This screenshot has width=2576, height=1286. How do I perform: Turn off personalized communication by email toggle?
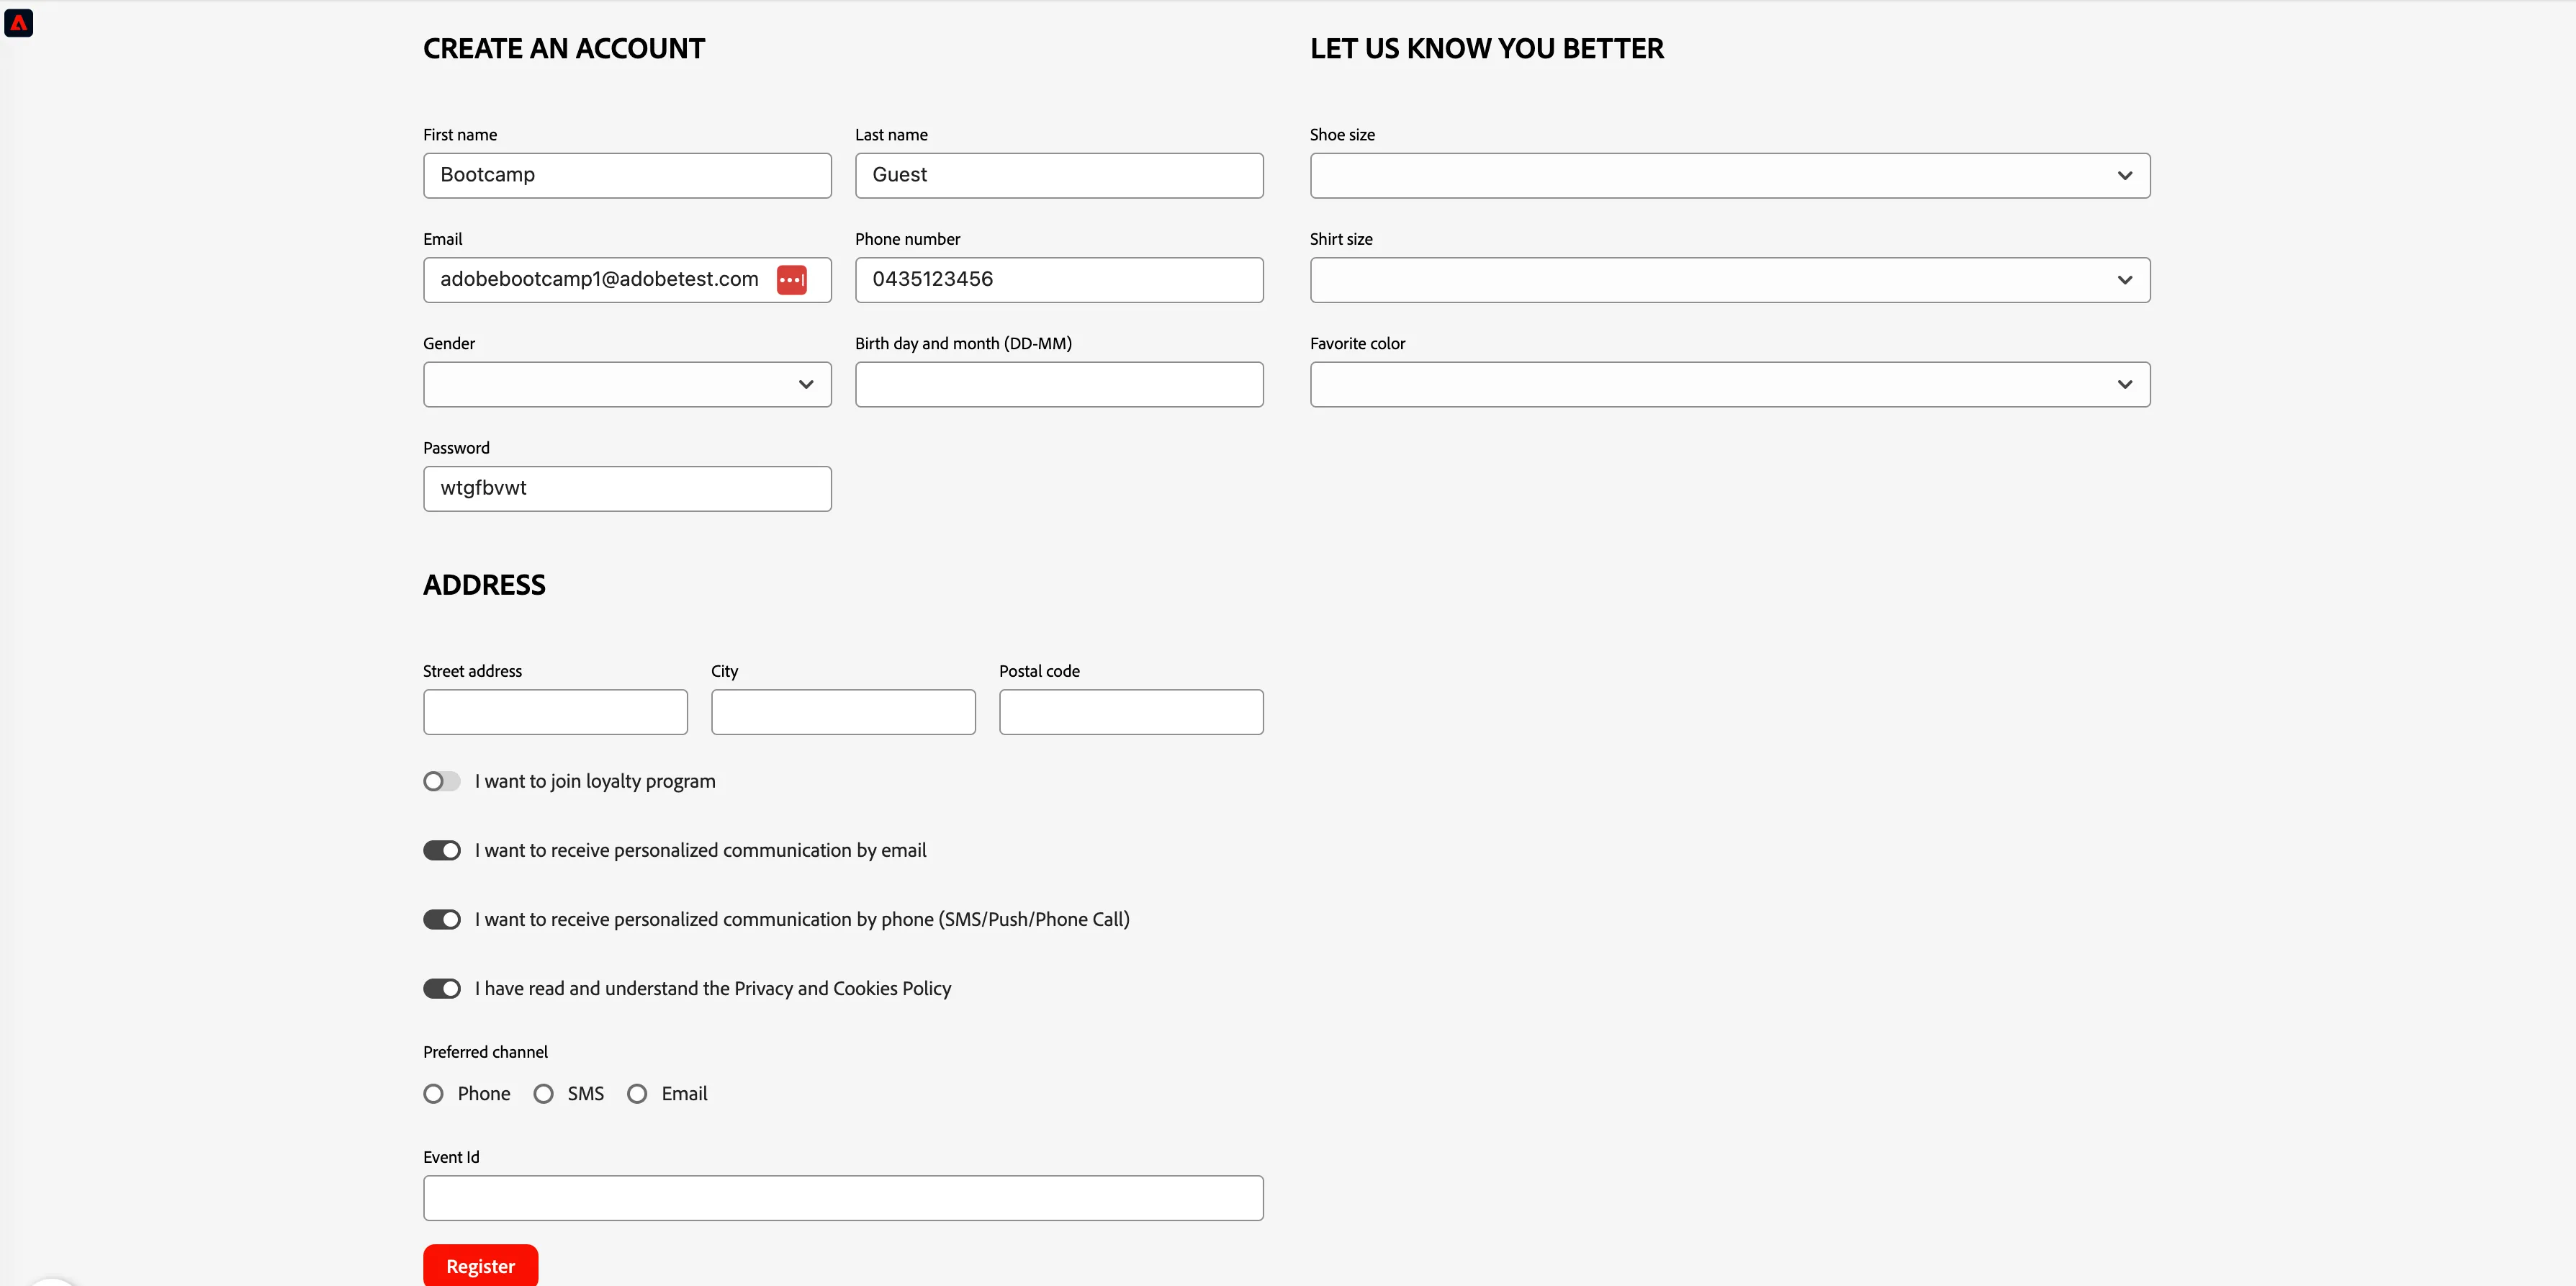point(441,850)
